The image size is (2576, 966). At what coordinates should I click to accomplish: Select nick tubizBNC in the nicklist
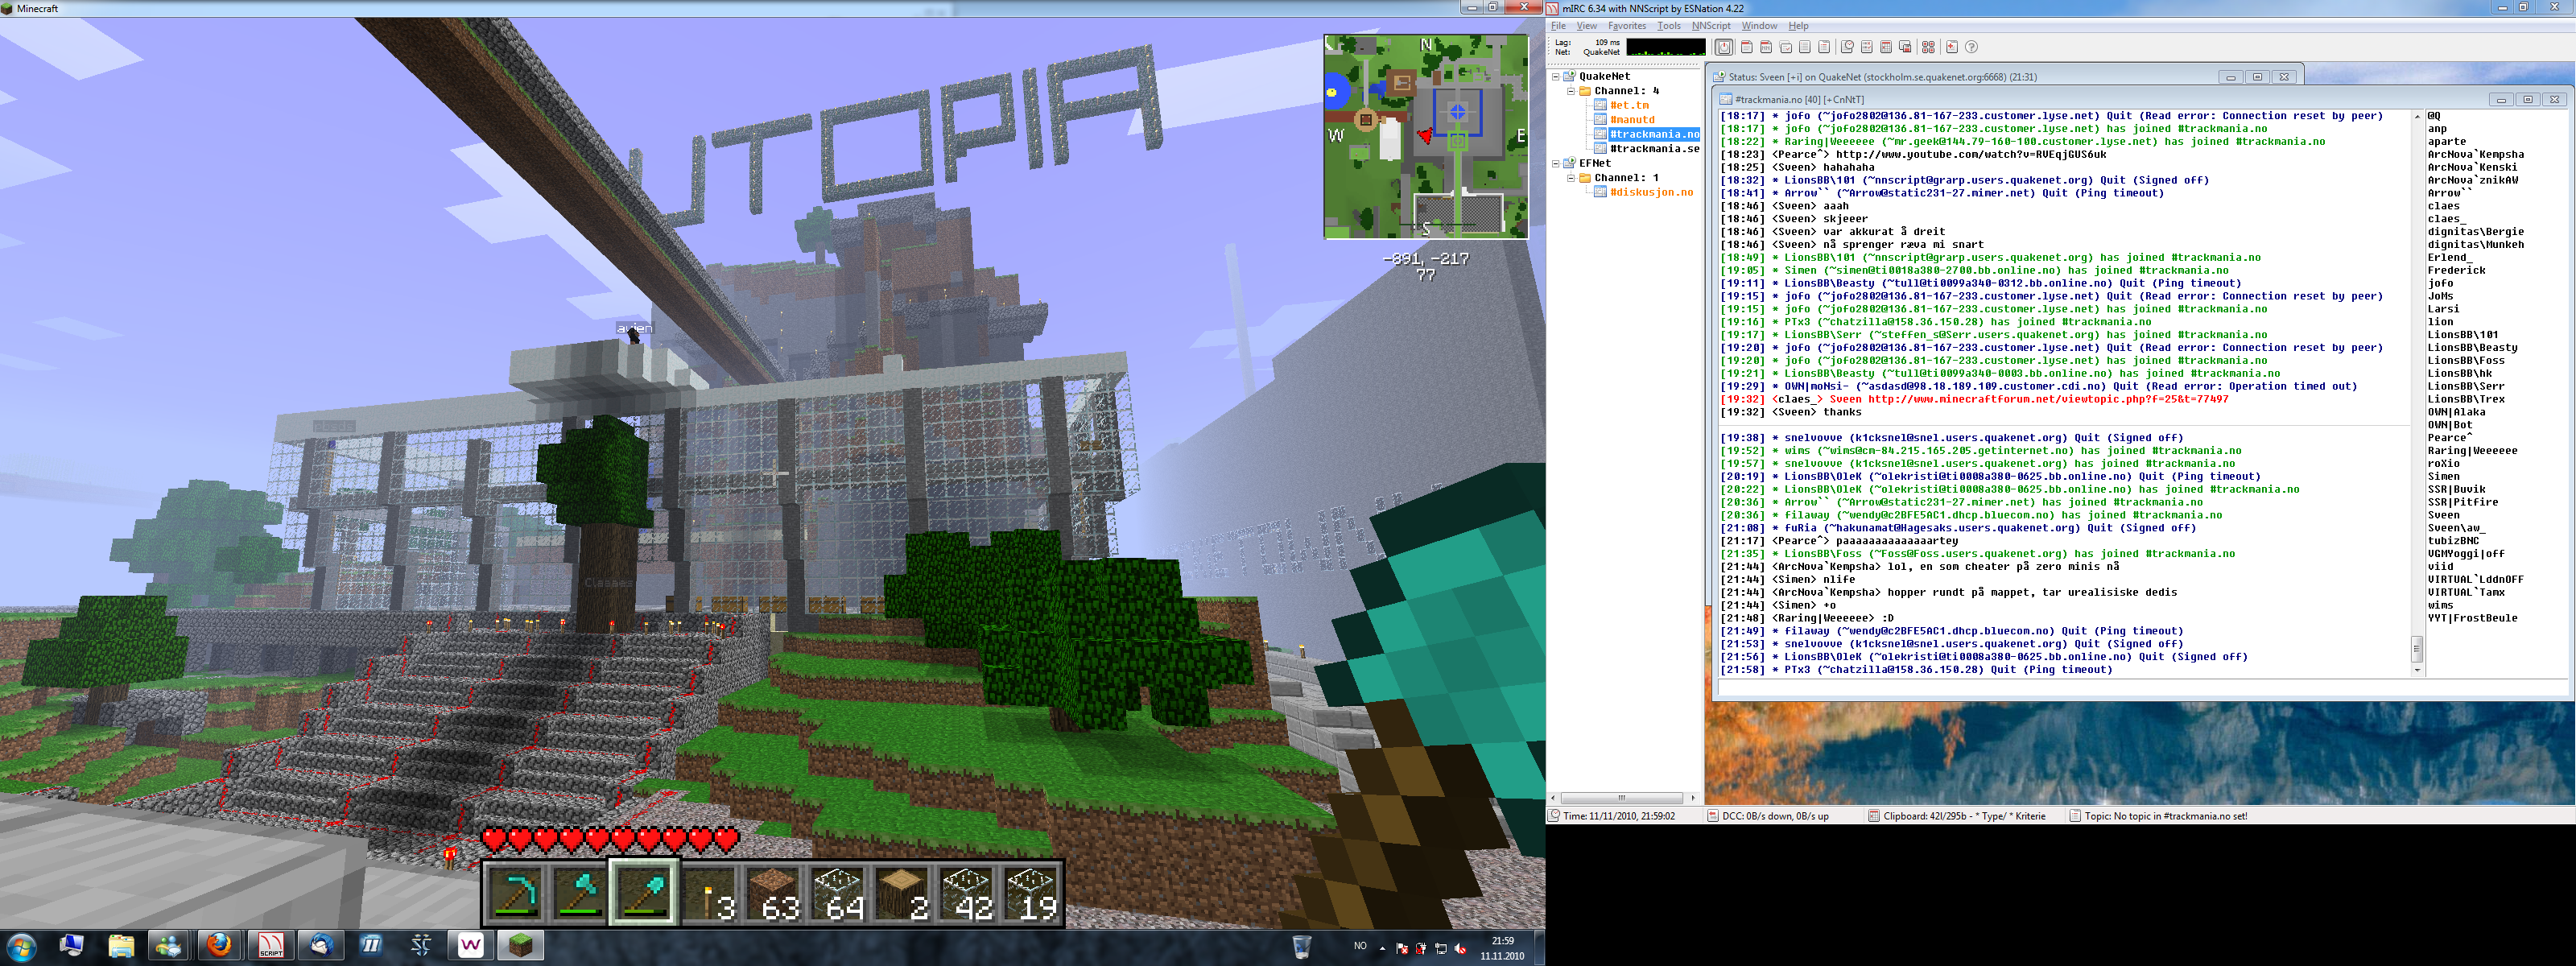tap(2453, 541)
